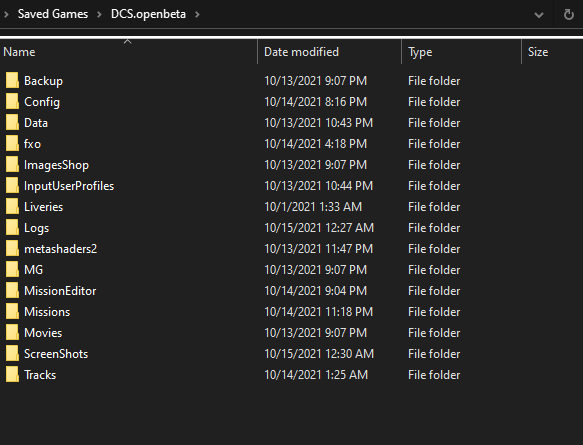Select the Config folder icon
The image size is (583, 445).
click(12, 101)
